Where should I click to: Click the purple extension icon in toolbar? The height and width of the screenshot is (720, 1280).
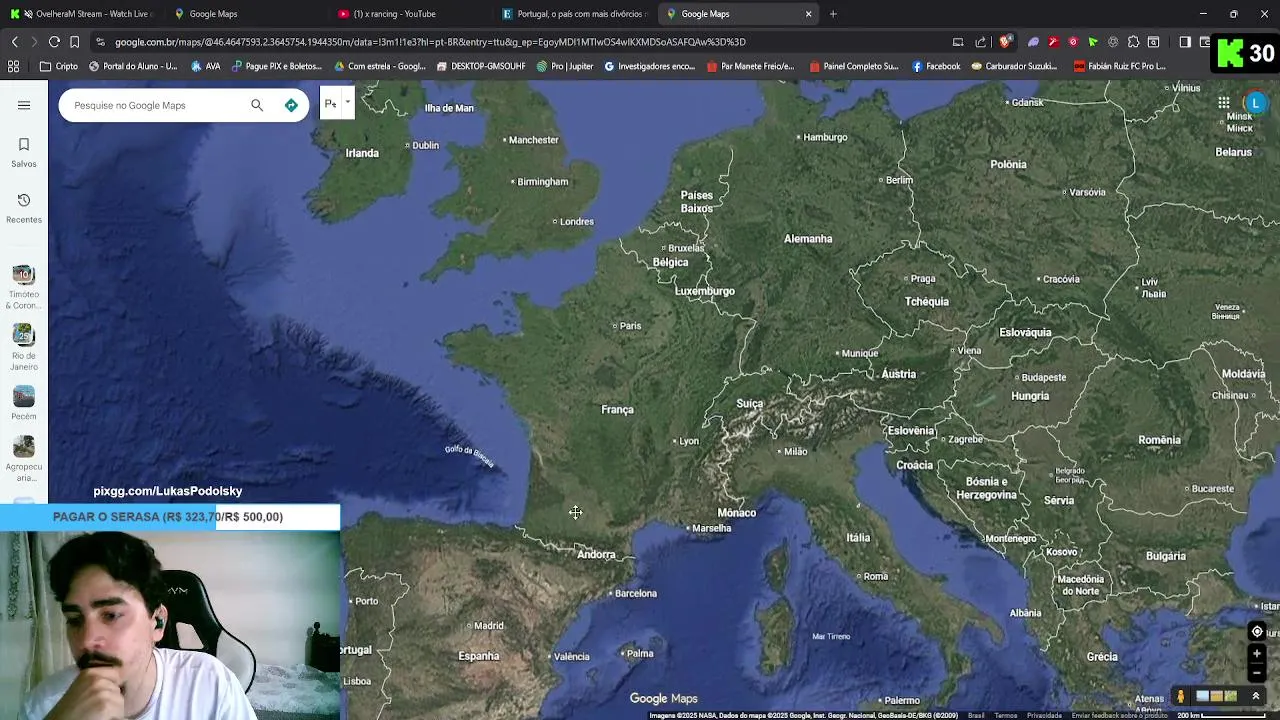tap(1033, 42)
